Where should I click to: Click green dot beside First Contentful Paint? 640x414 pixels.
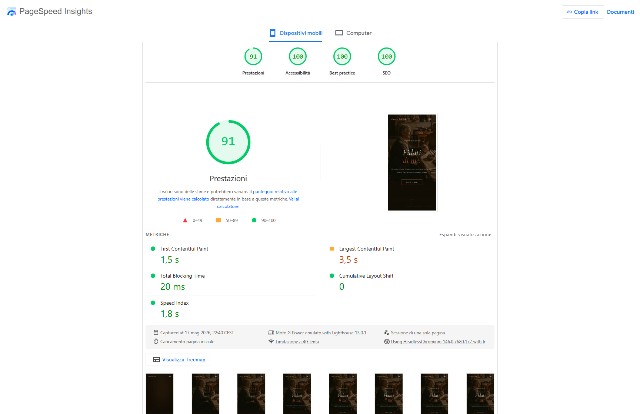pos(153,249)
